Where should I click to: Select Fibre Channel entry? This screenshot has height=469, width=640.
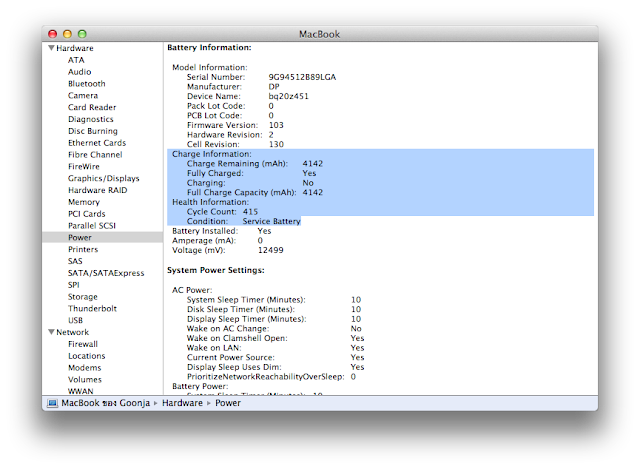click(95, 155)
